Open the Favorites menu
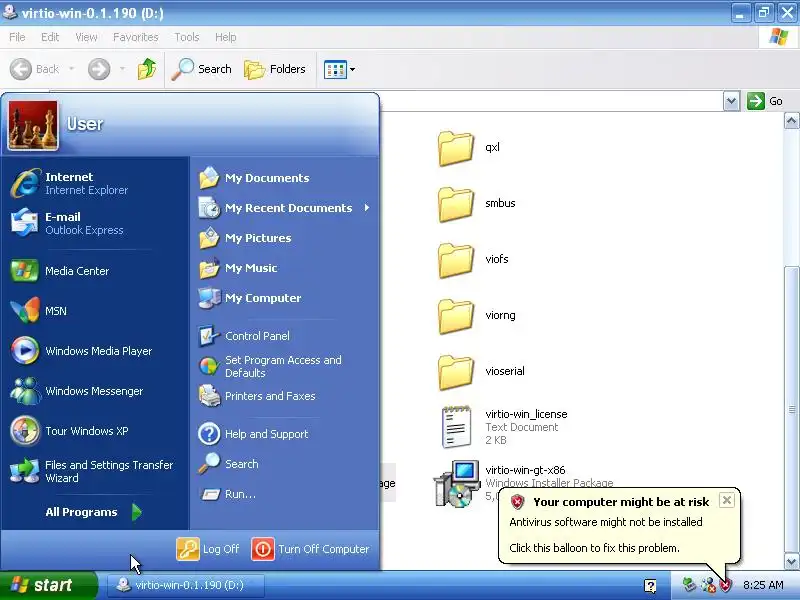 tap(136, 37)
